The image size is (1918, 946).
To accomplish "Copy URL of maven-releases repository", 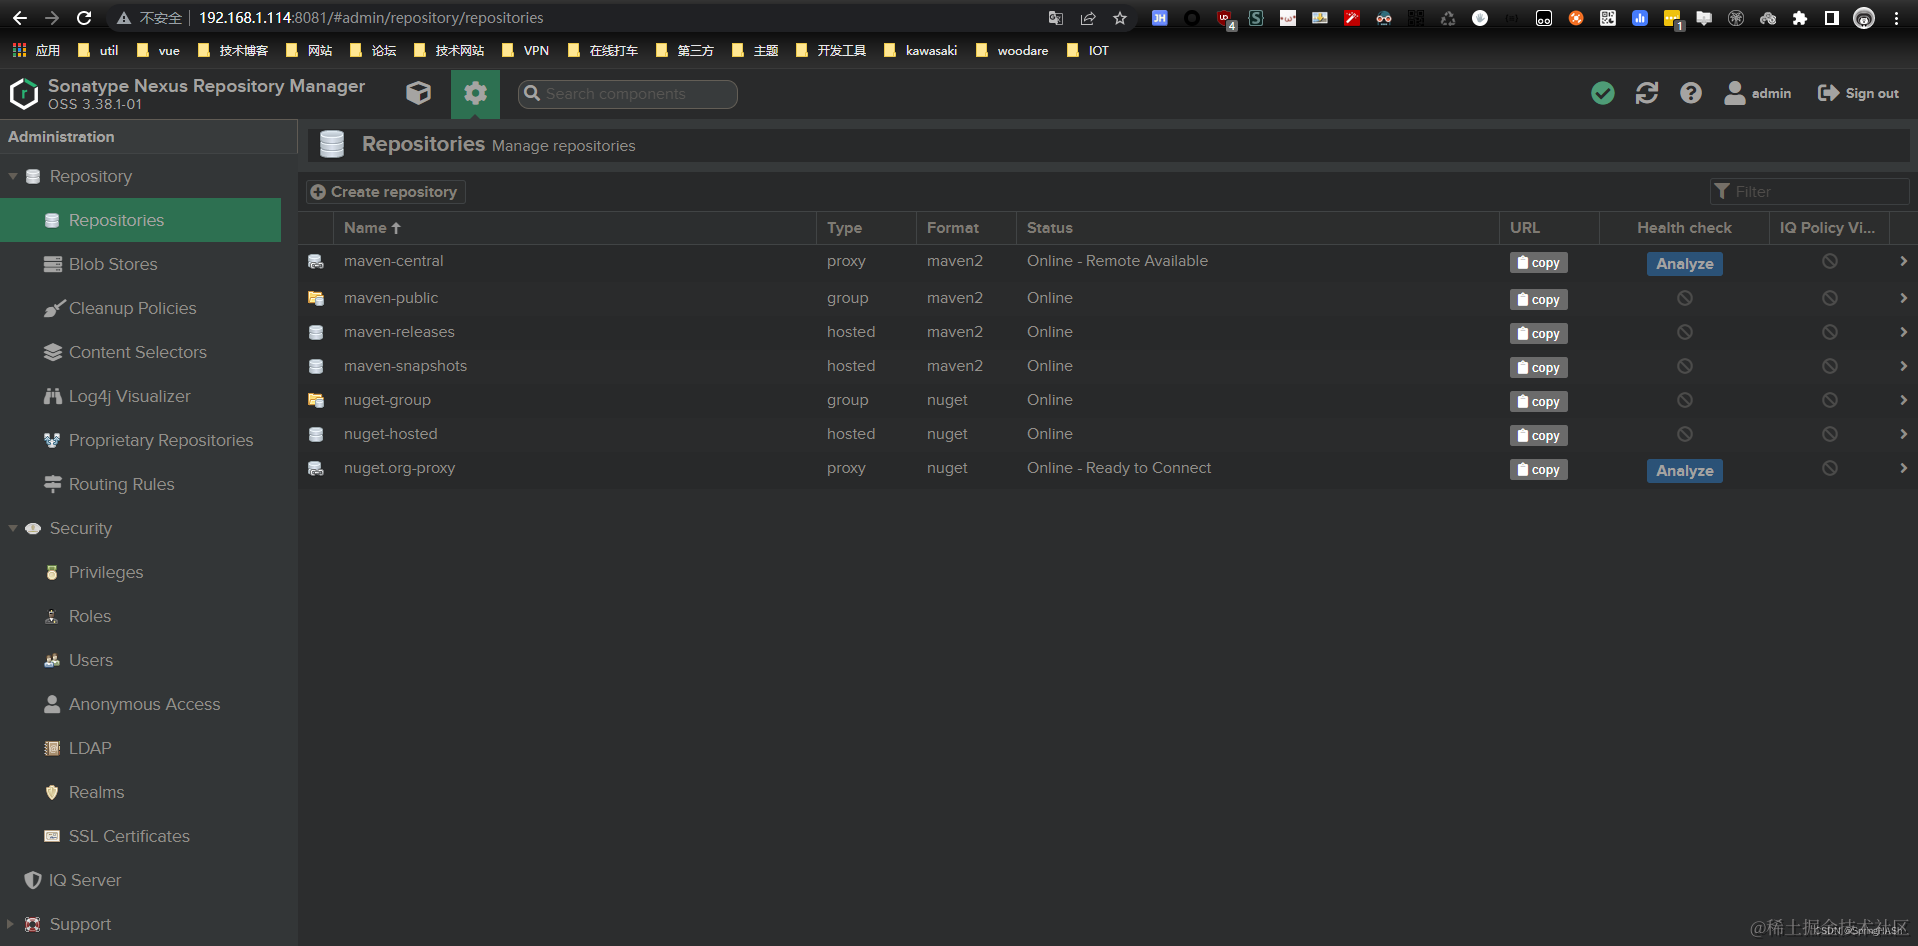I will [1538, 334].
